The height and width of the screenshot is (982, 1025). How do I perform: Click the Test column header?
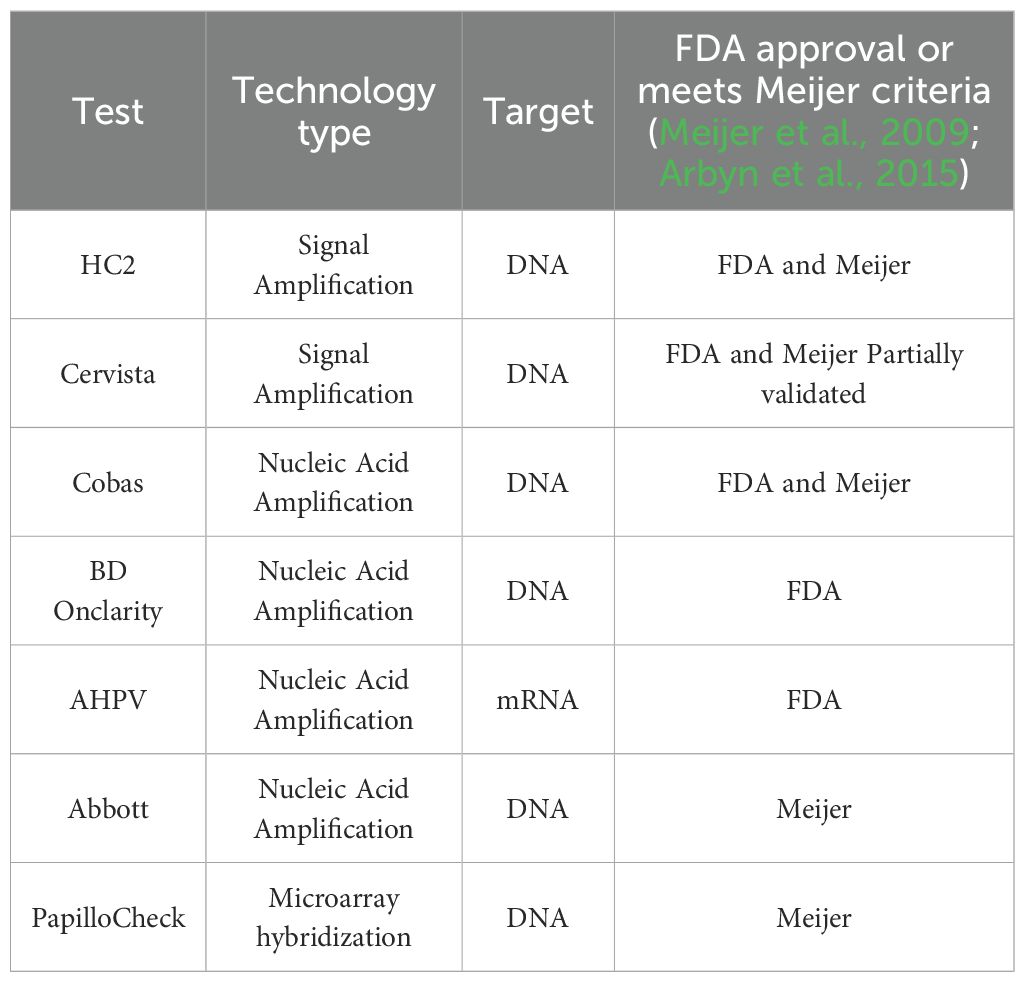pos(108,111)
